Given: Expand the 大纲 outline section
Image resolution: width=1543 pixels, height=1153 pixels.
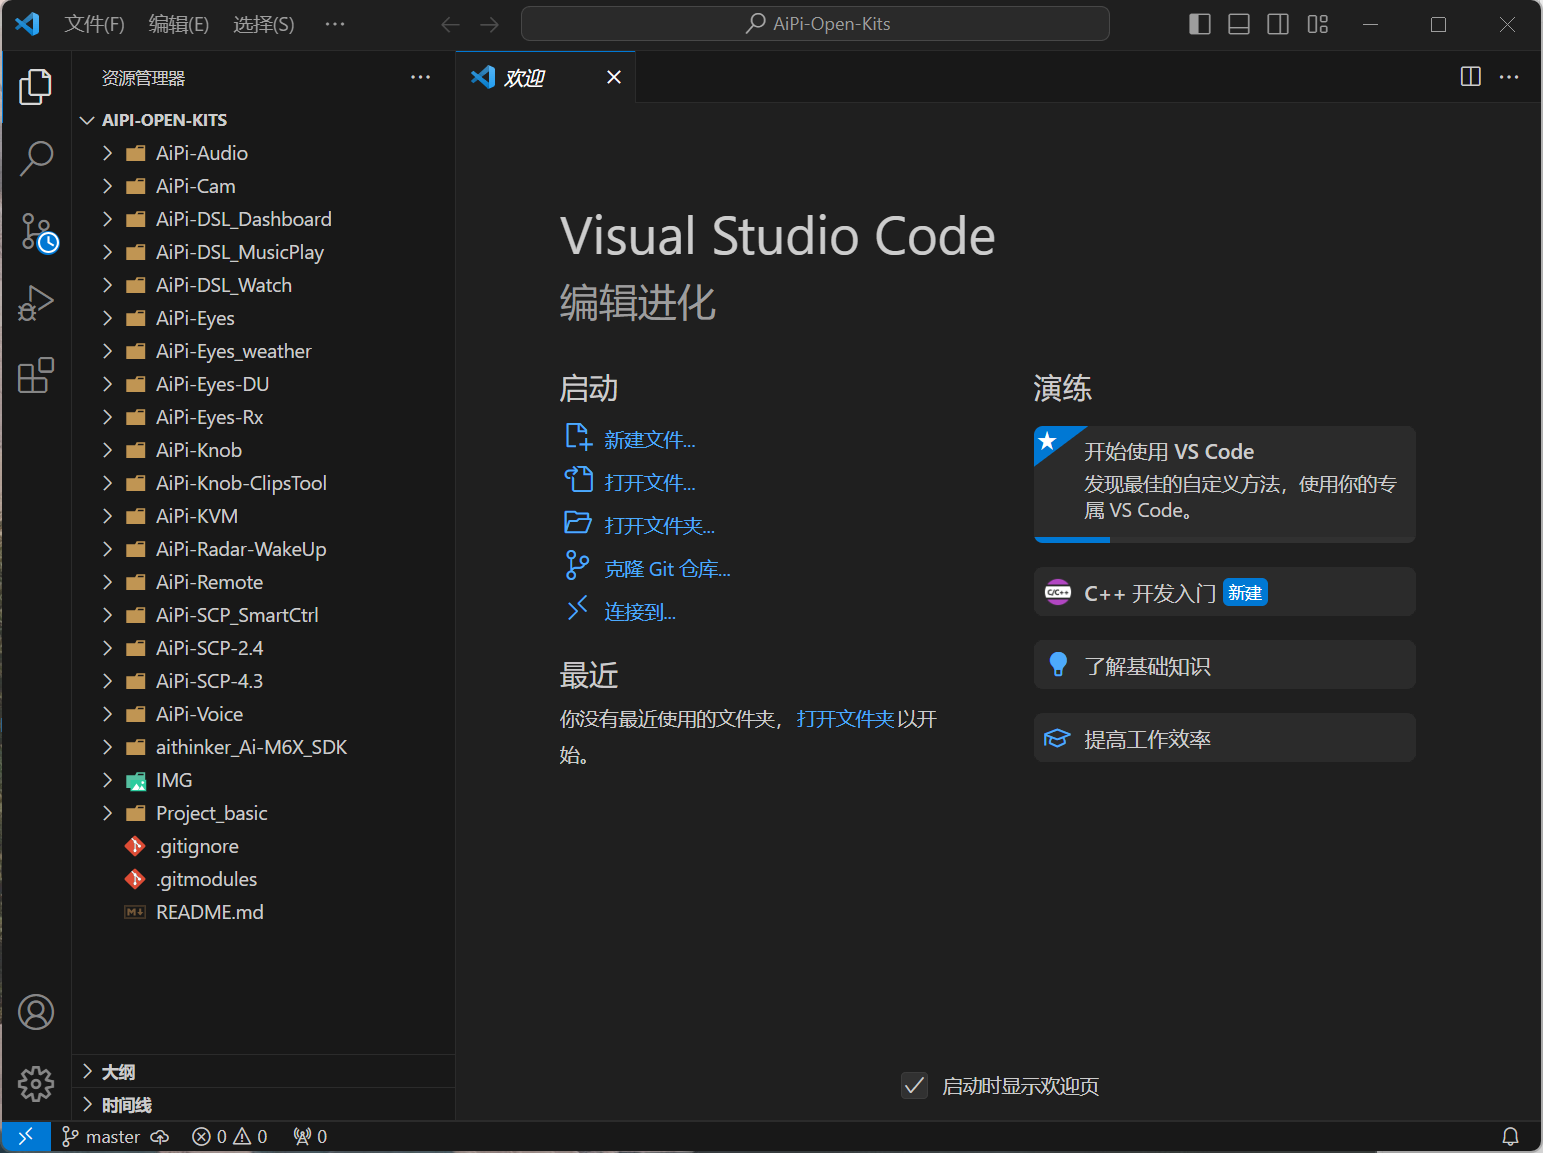Looking at the screenshot, I should pyautogui.click(x=264, y=1072).
